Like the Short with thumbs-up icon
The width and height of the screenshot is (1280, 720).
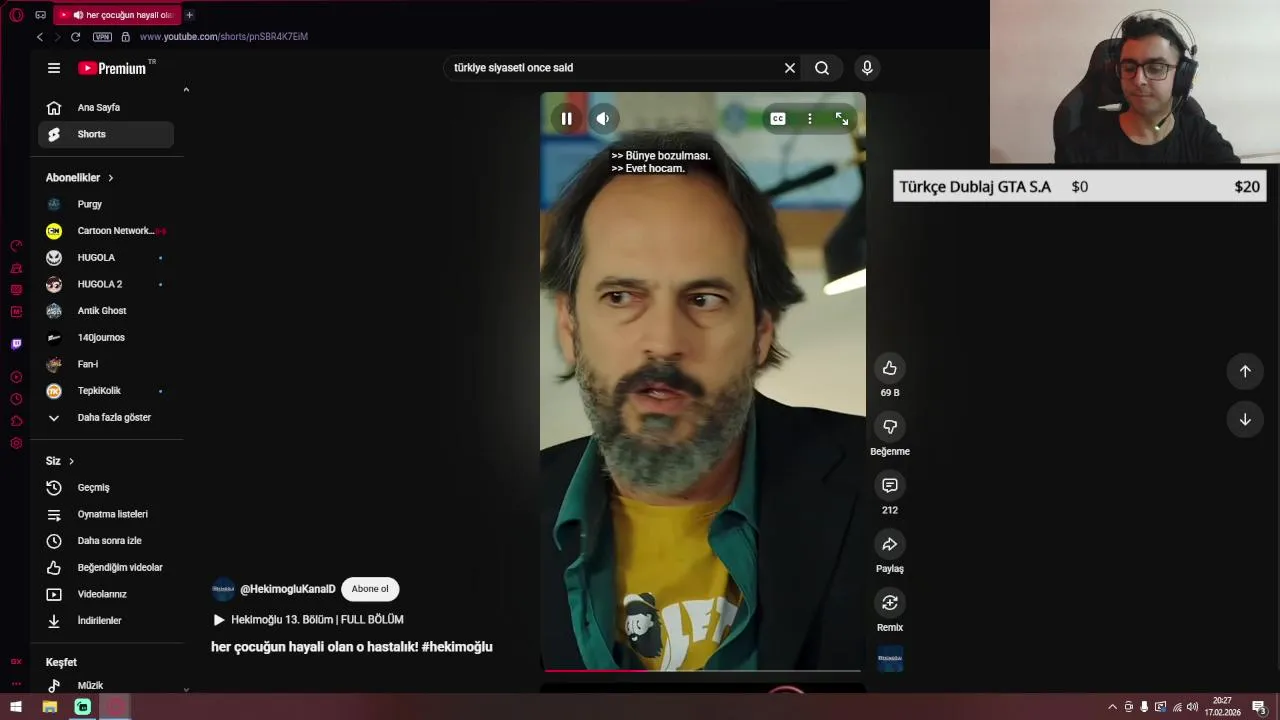[890, 368]
